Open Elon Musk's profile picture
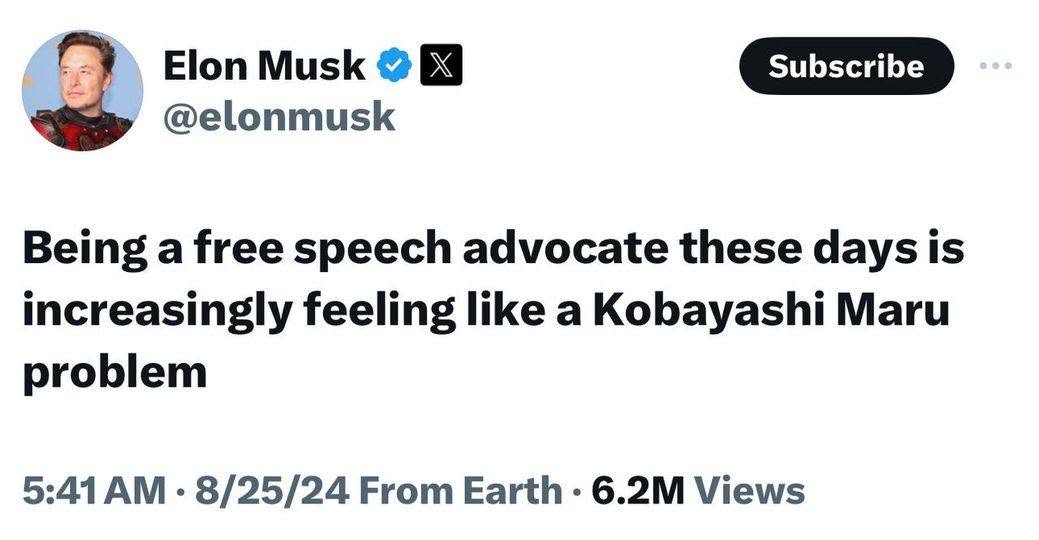Viewport: 1039px width, 540px height. coord(81,90)
